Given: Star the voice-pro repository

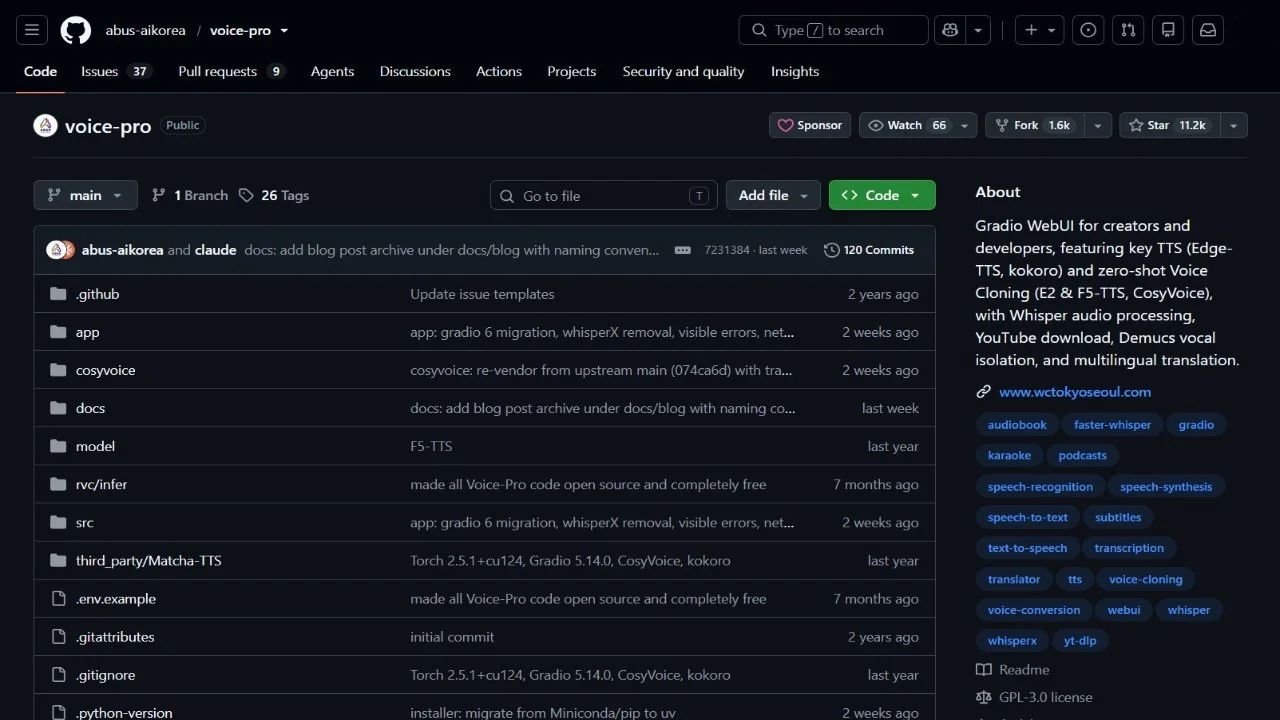Looking at the screenshot, I should 1170,125.
